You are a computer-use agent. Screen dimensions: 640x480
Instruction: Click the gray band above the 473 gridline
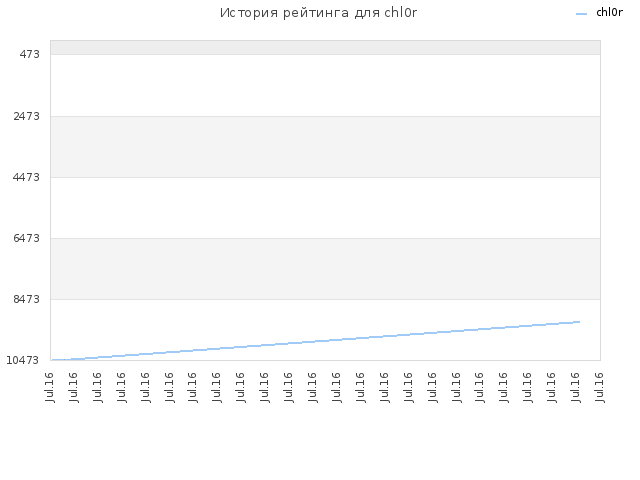coord(325,47)
